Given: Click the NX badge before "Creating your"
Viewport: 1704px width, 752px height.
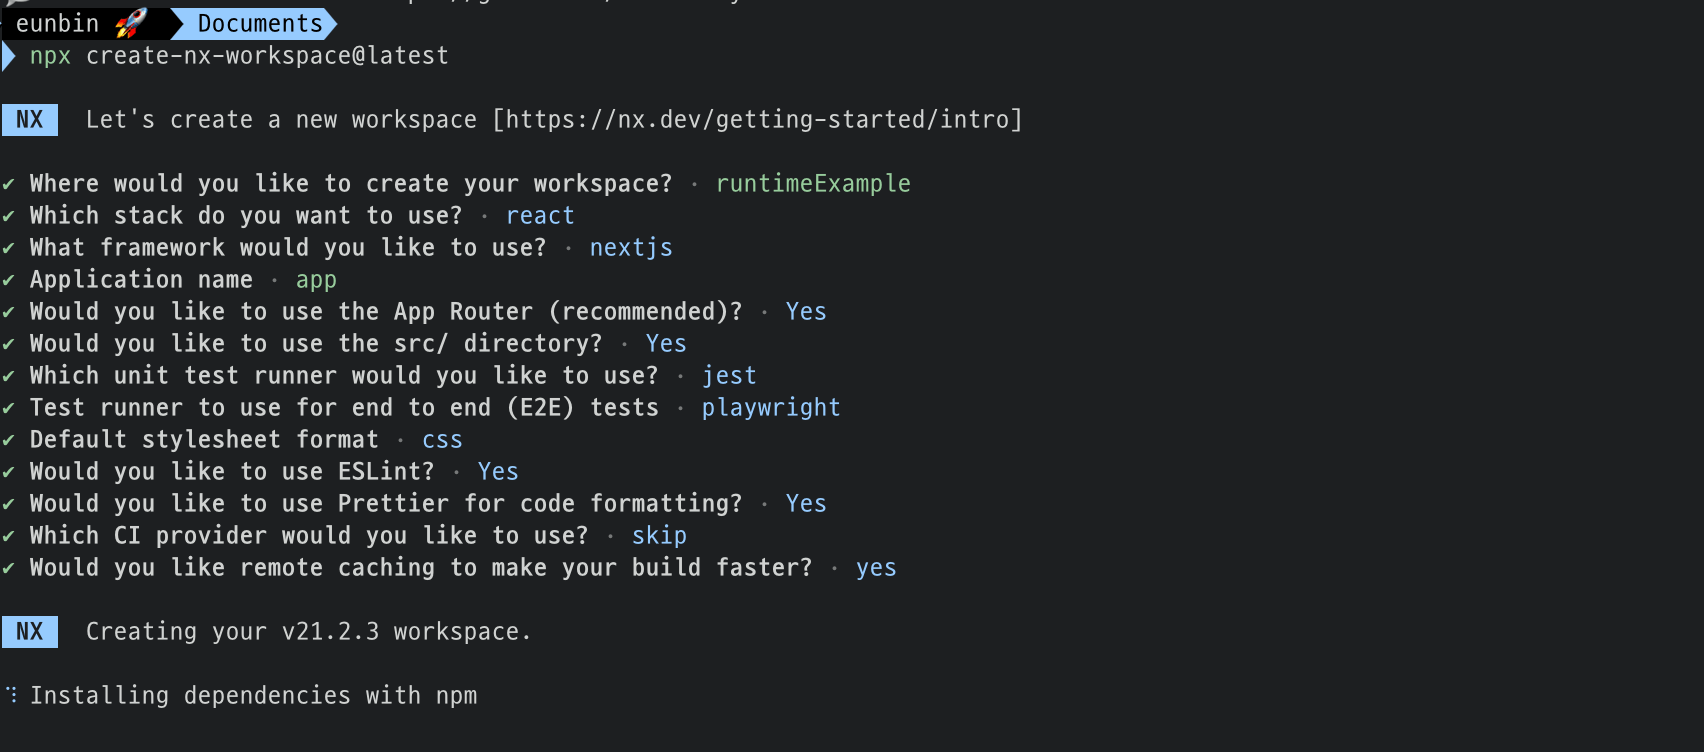Looking at the screenshot, I should [x=30, y=632].
